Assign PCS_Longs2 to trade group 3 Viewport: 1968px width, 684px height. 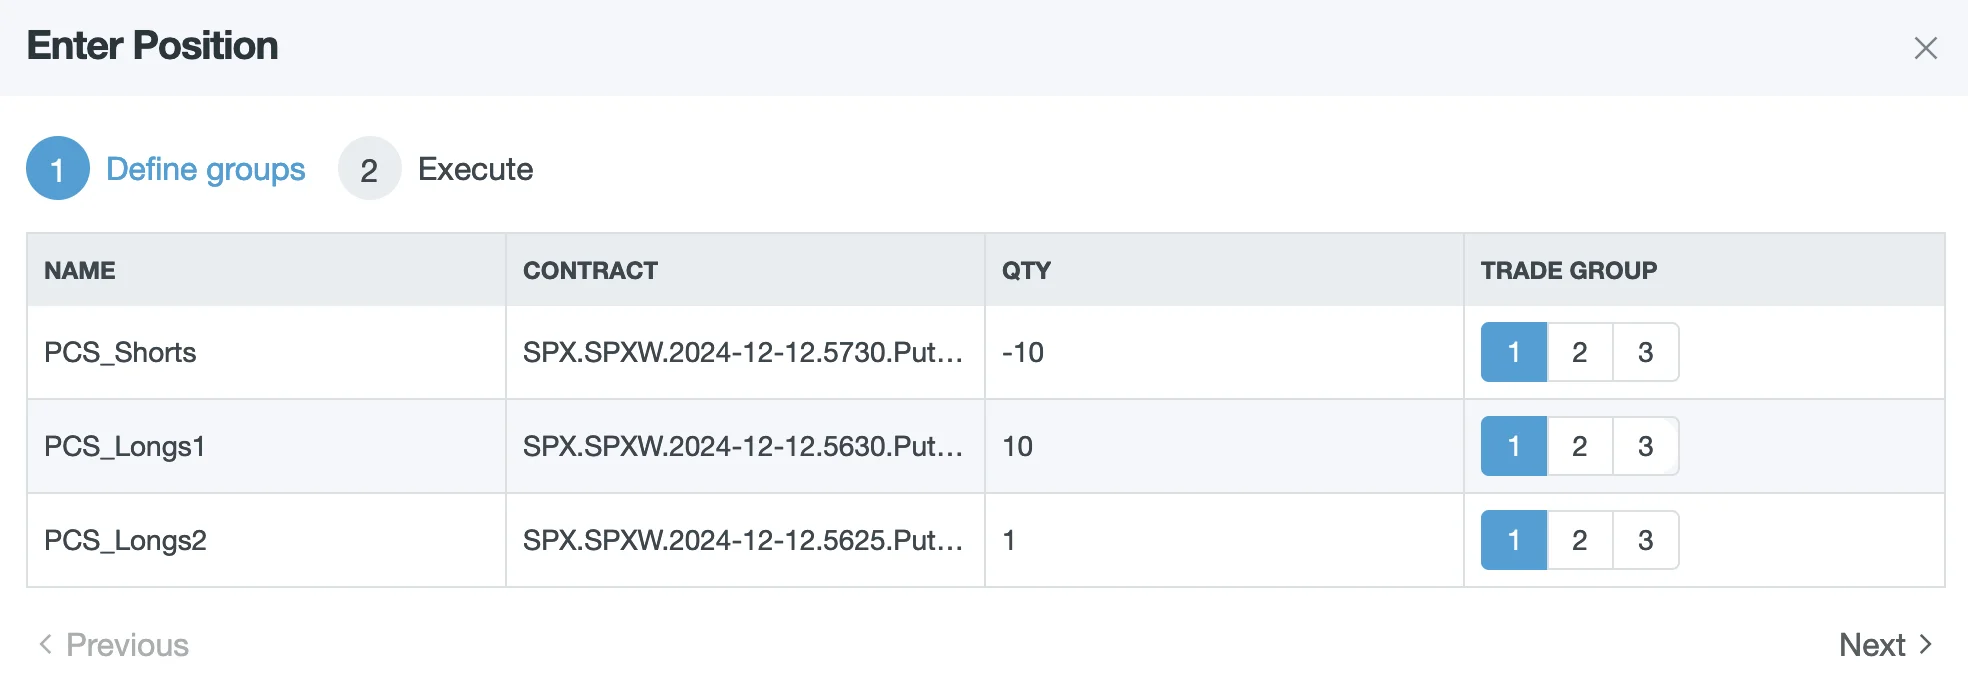point(1645,540)
